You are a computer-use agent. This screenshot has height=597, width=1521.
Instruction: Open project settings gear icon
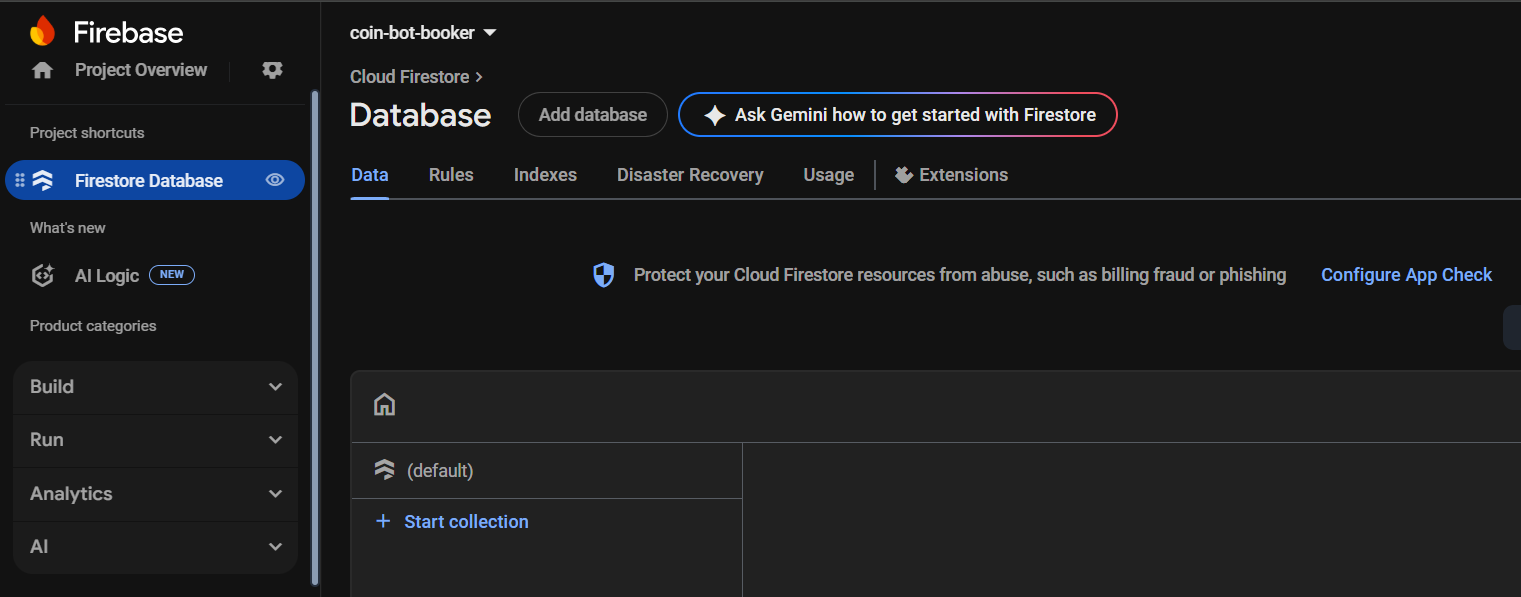(x=272, y=70)
